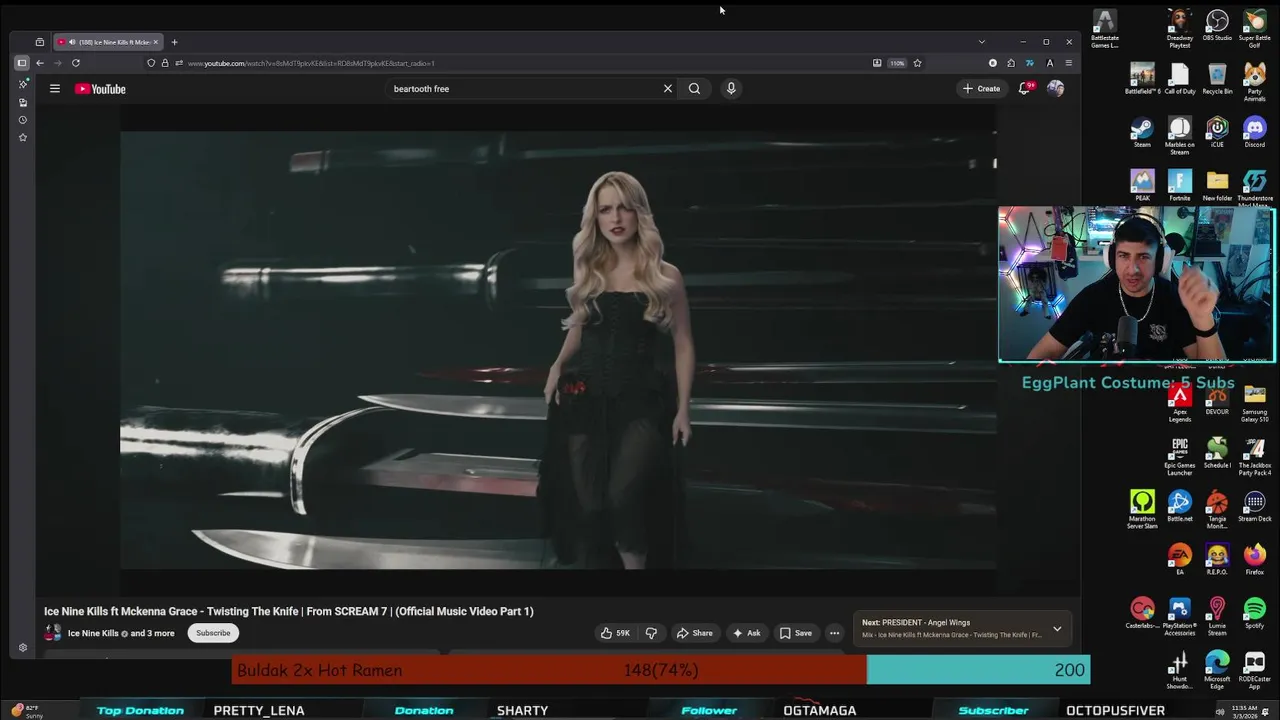The width and height of the screenshot is (1280, 720).
Task: Go to the YouTube home logo
Action: coord(100,89)
